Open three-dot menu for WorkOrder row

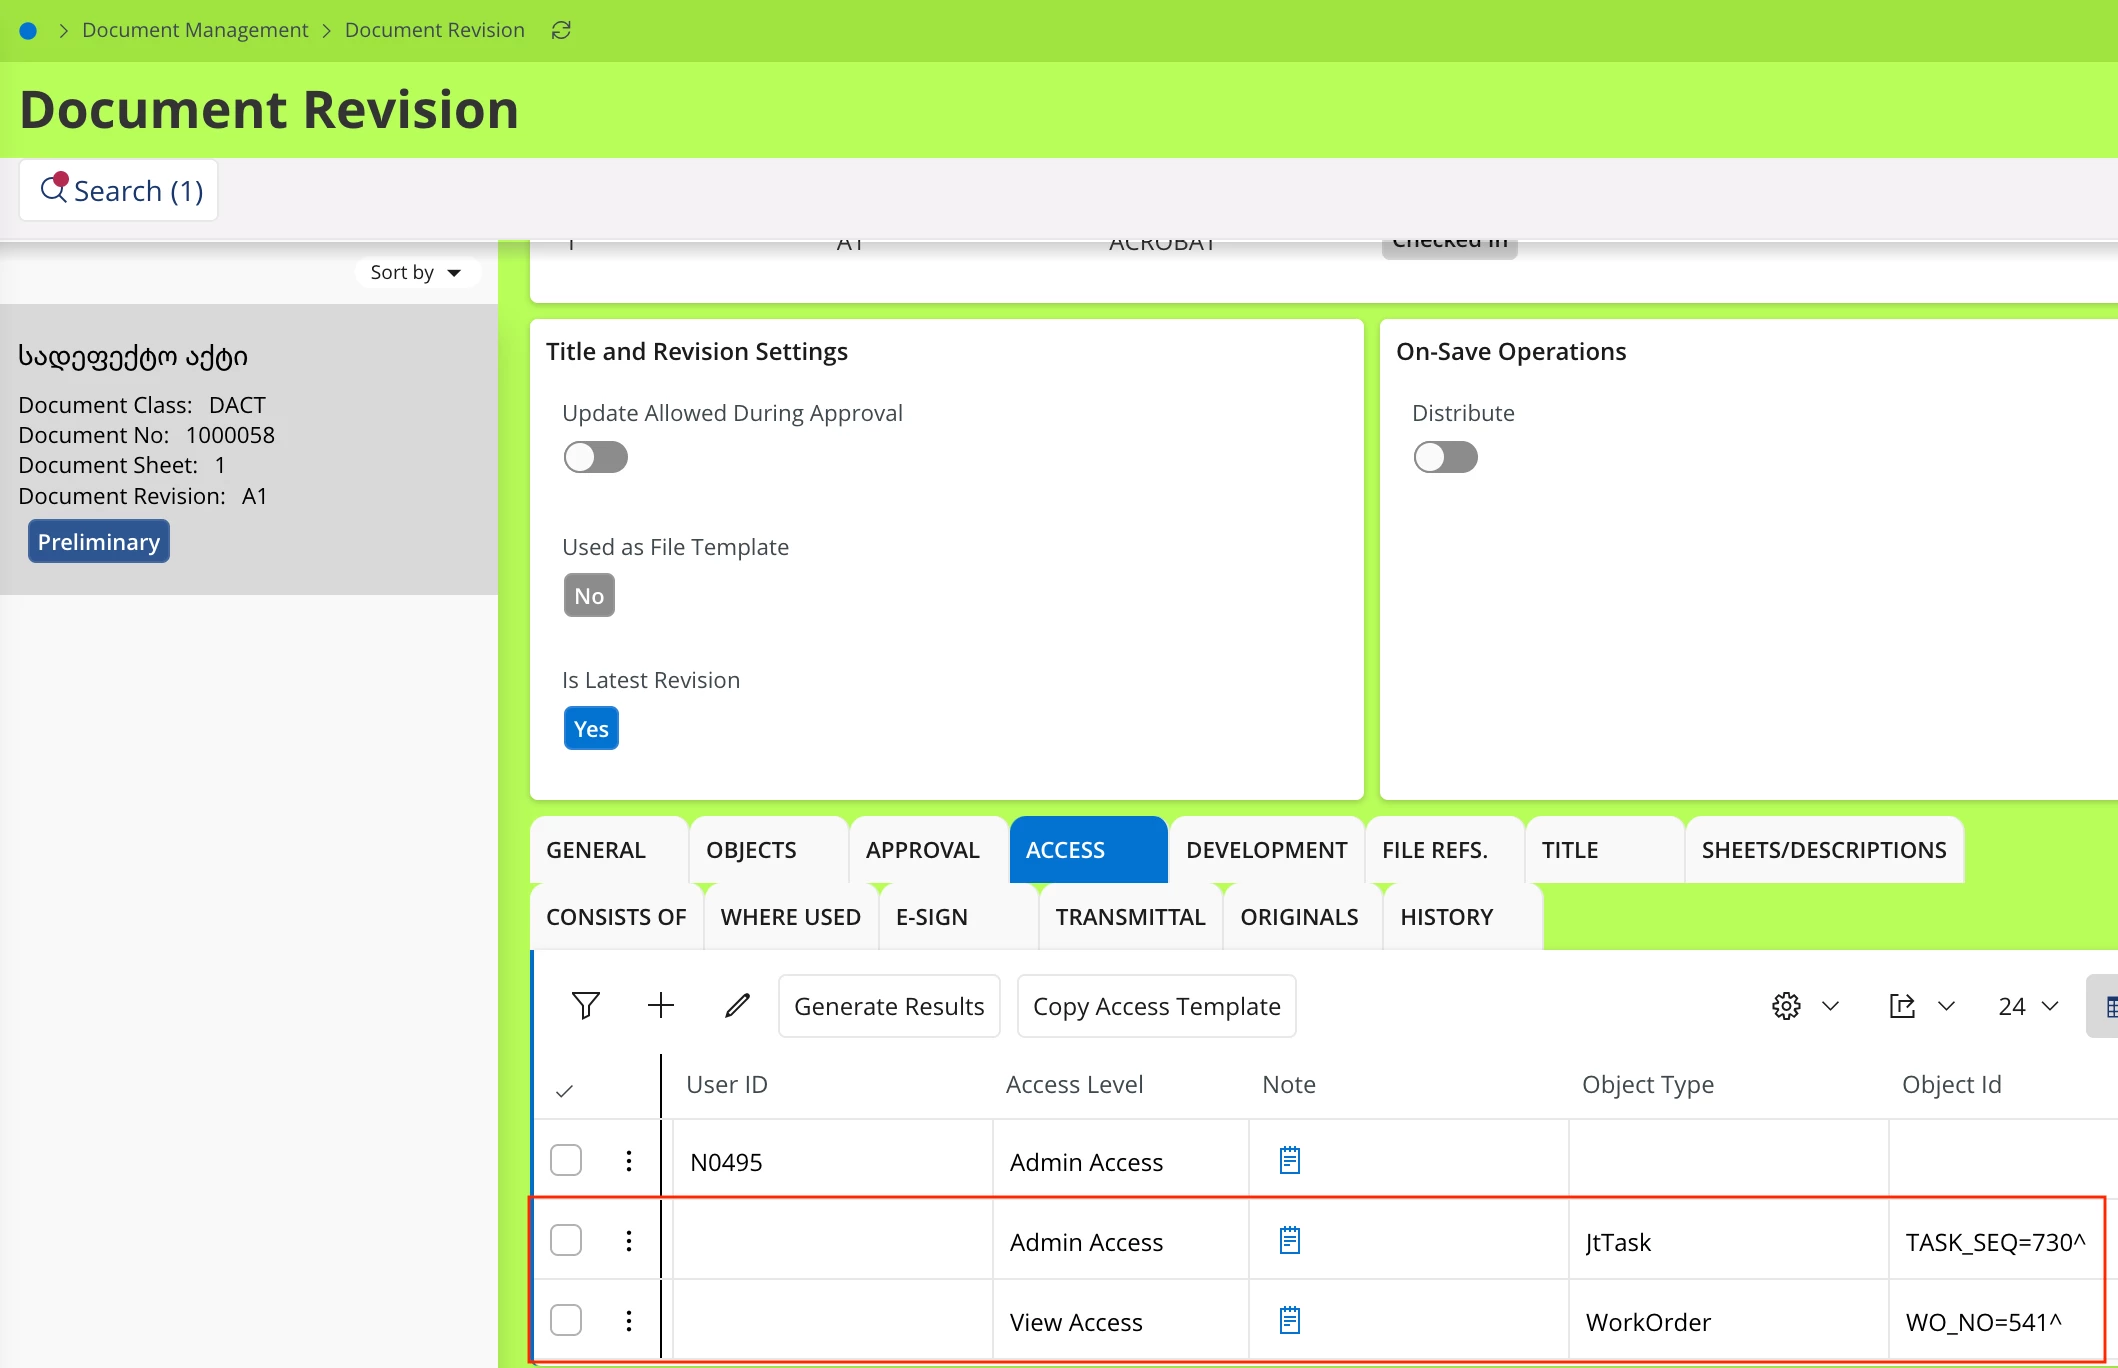[x=629, y=1321]
